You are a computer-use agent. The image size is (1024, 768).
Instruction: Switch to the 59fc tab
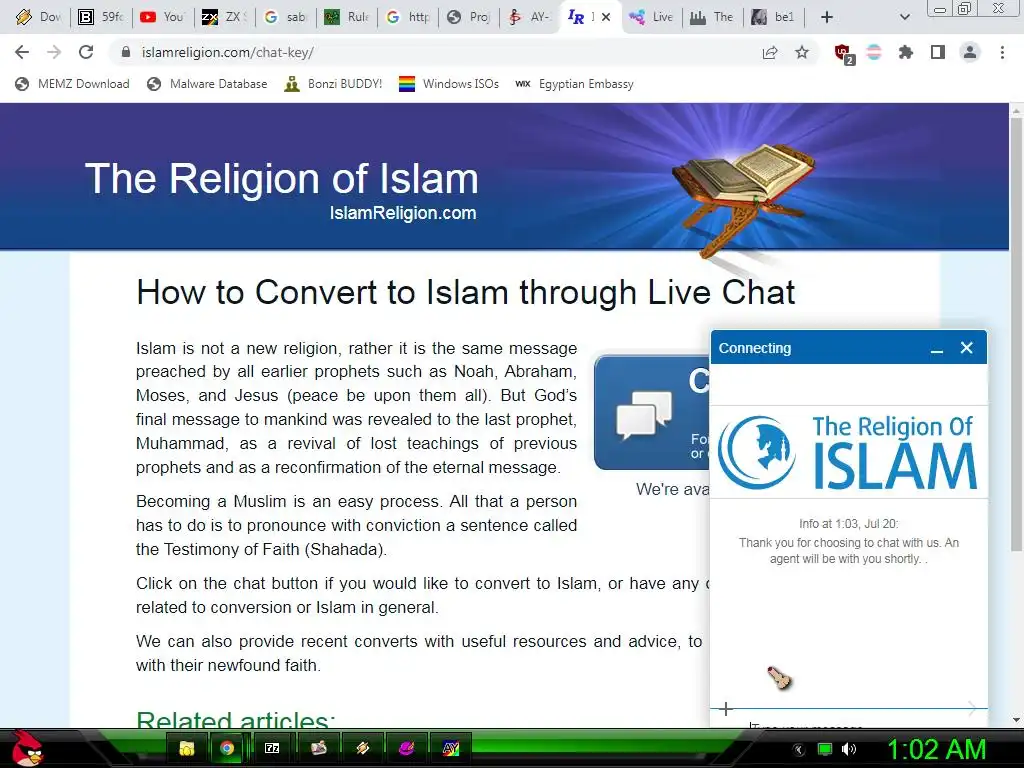tap(101, 17)
